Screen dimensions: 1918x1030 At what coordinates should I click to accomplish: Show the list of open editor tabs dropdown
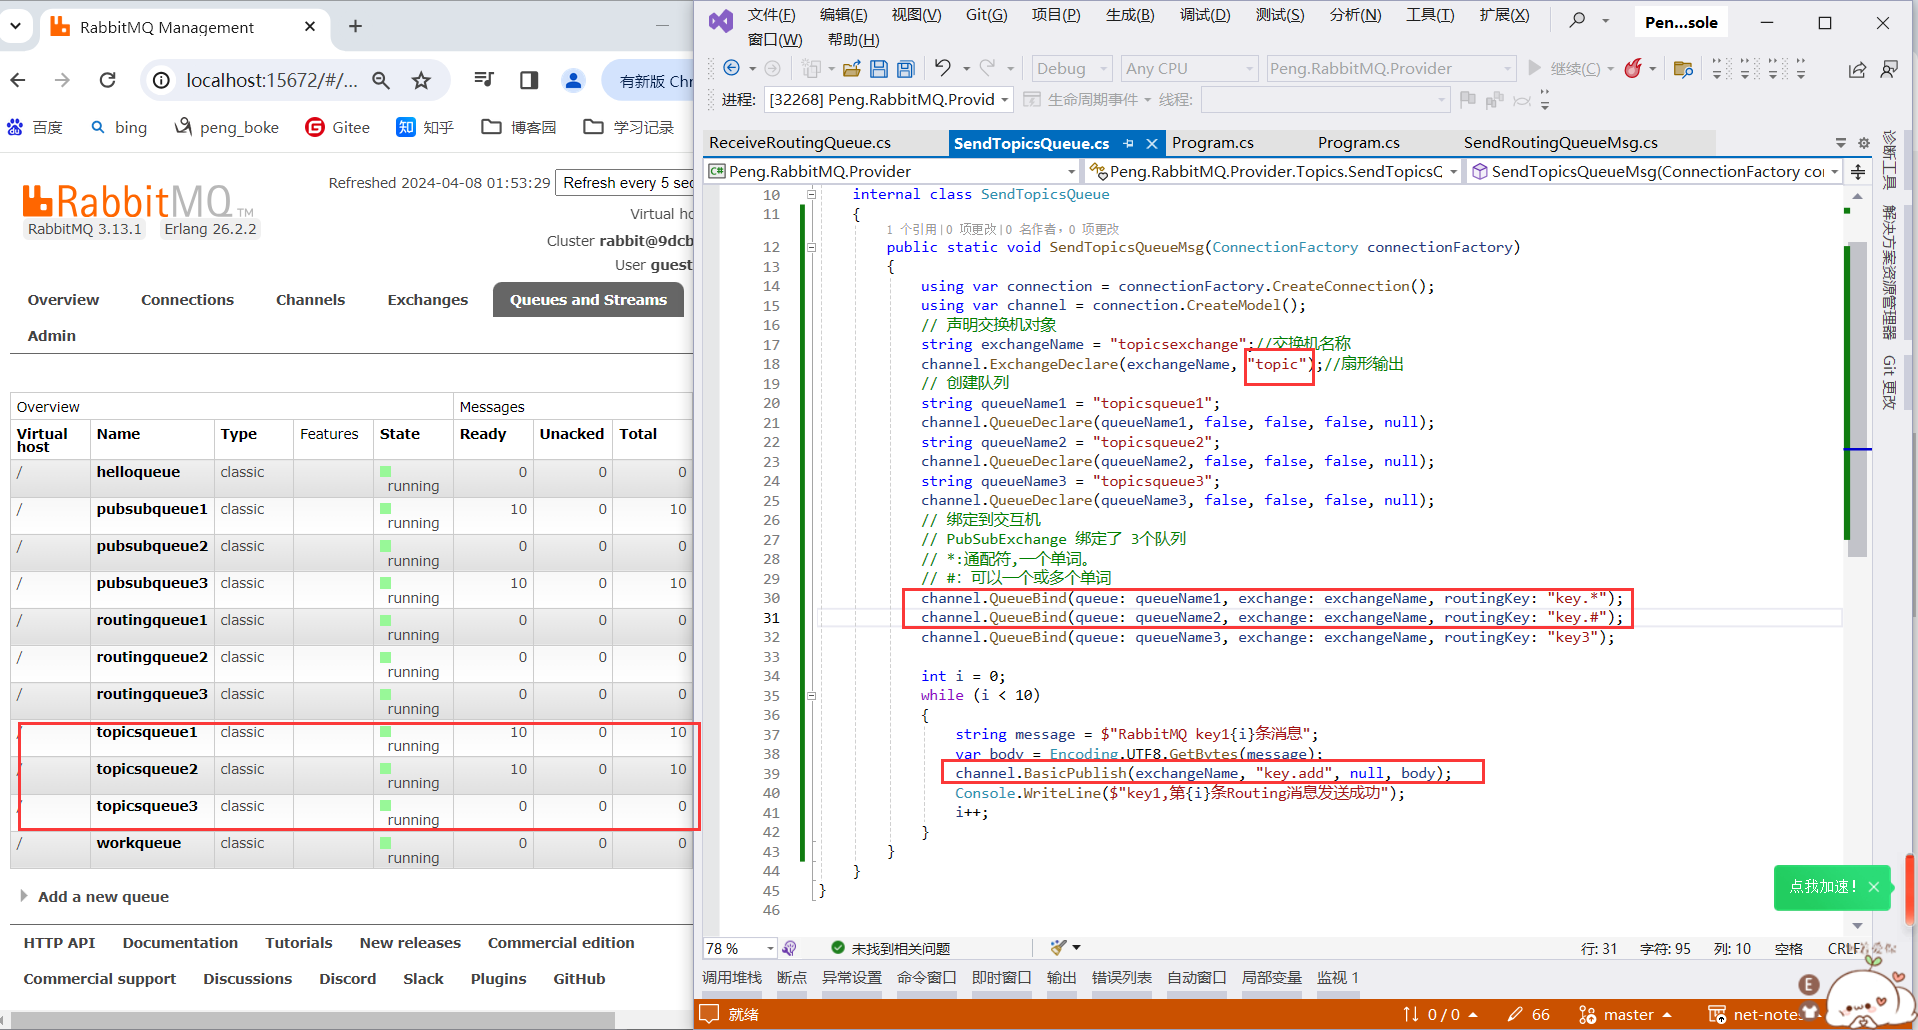(x=1841, y=143)
